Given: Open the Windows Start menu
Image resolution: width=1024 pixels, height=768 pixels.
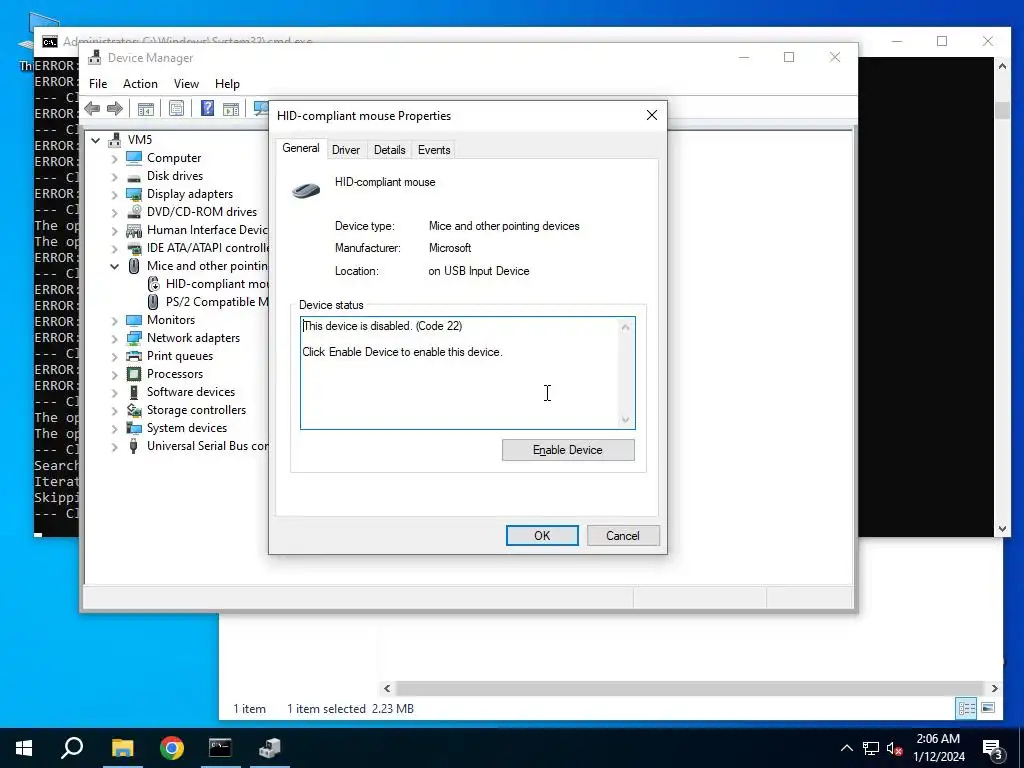Looking at the screenshot, I should pyautogui.click(x=24, y=748).
